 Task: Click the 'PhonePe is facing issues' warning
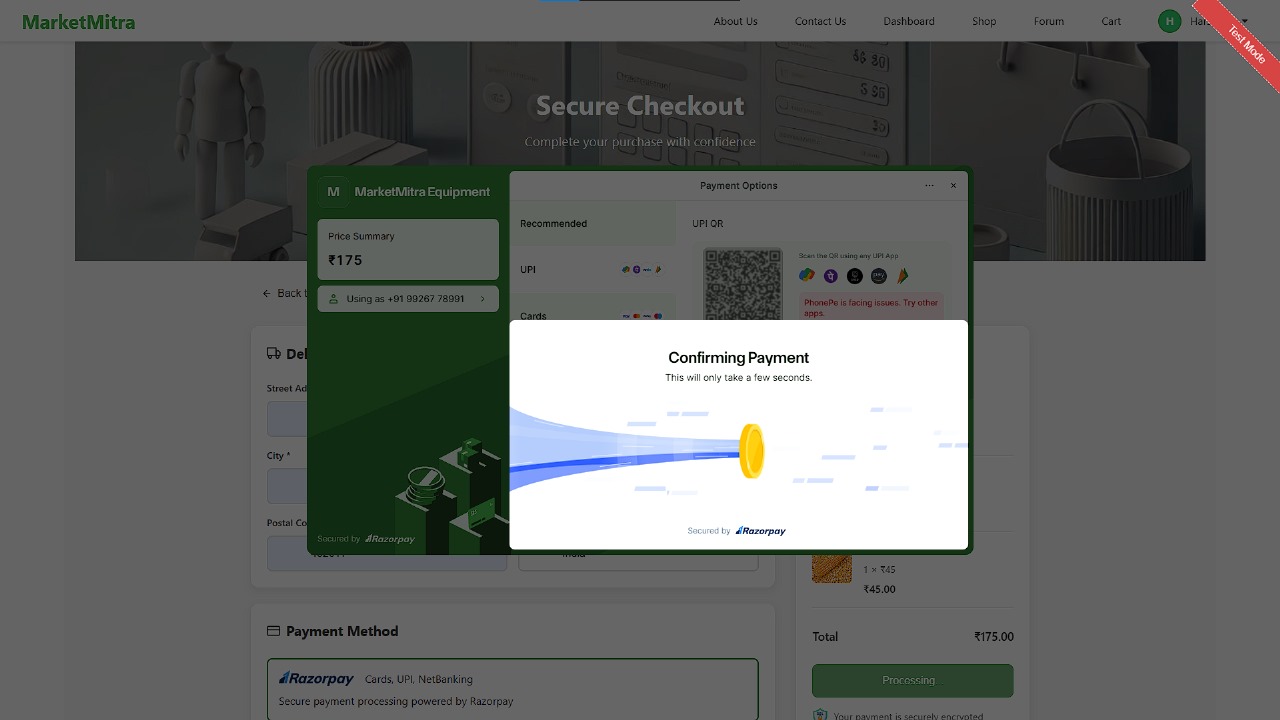(x=871, y=308)
